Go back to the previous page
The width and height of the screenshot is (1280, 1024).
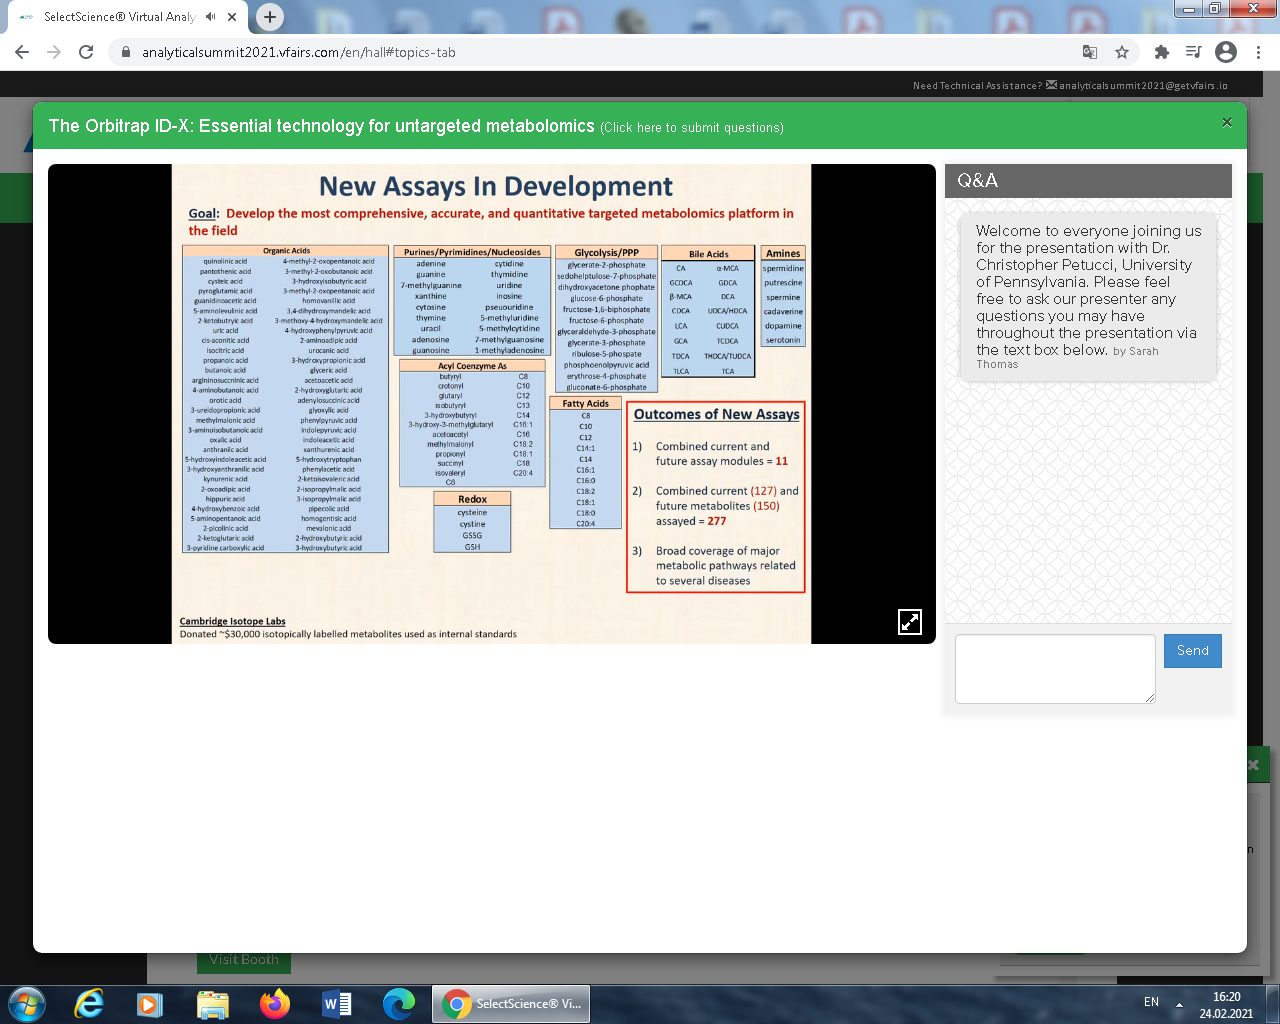click(22, 52)
